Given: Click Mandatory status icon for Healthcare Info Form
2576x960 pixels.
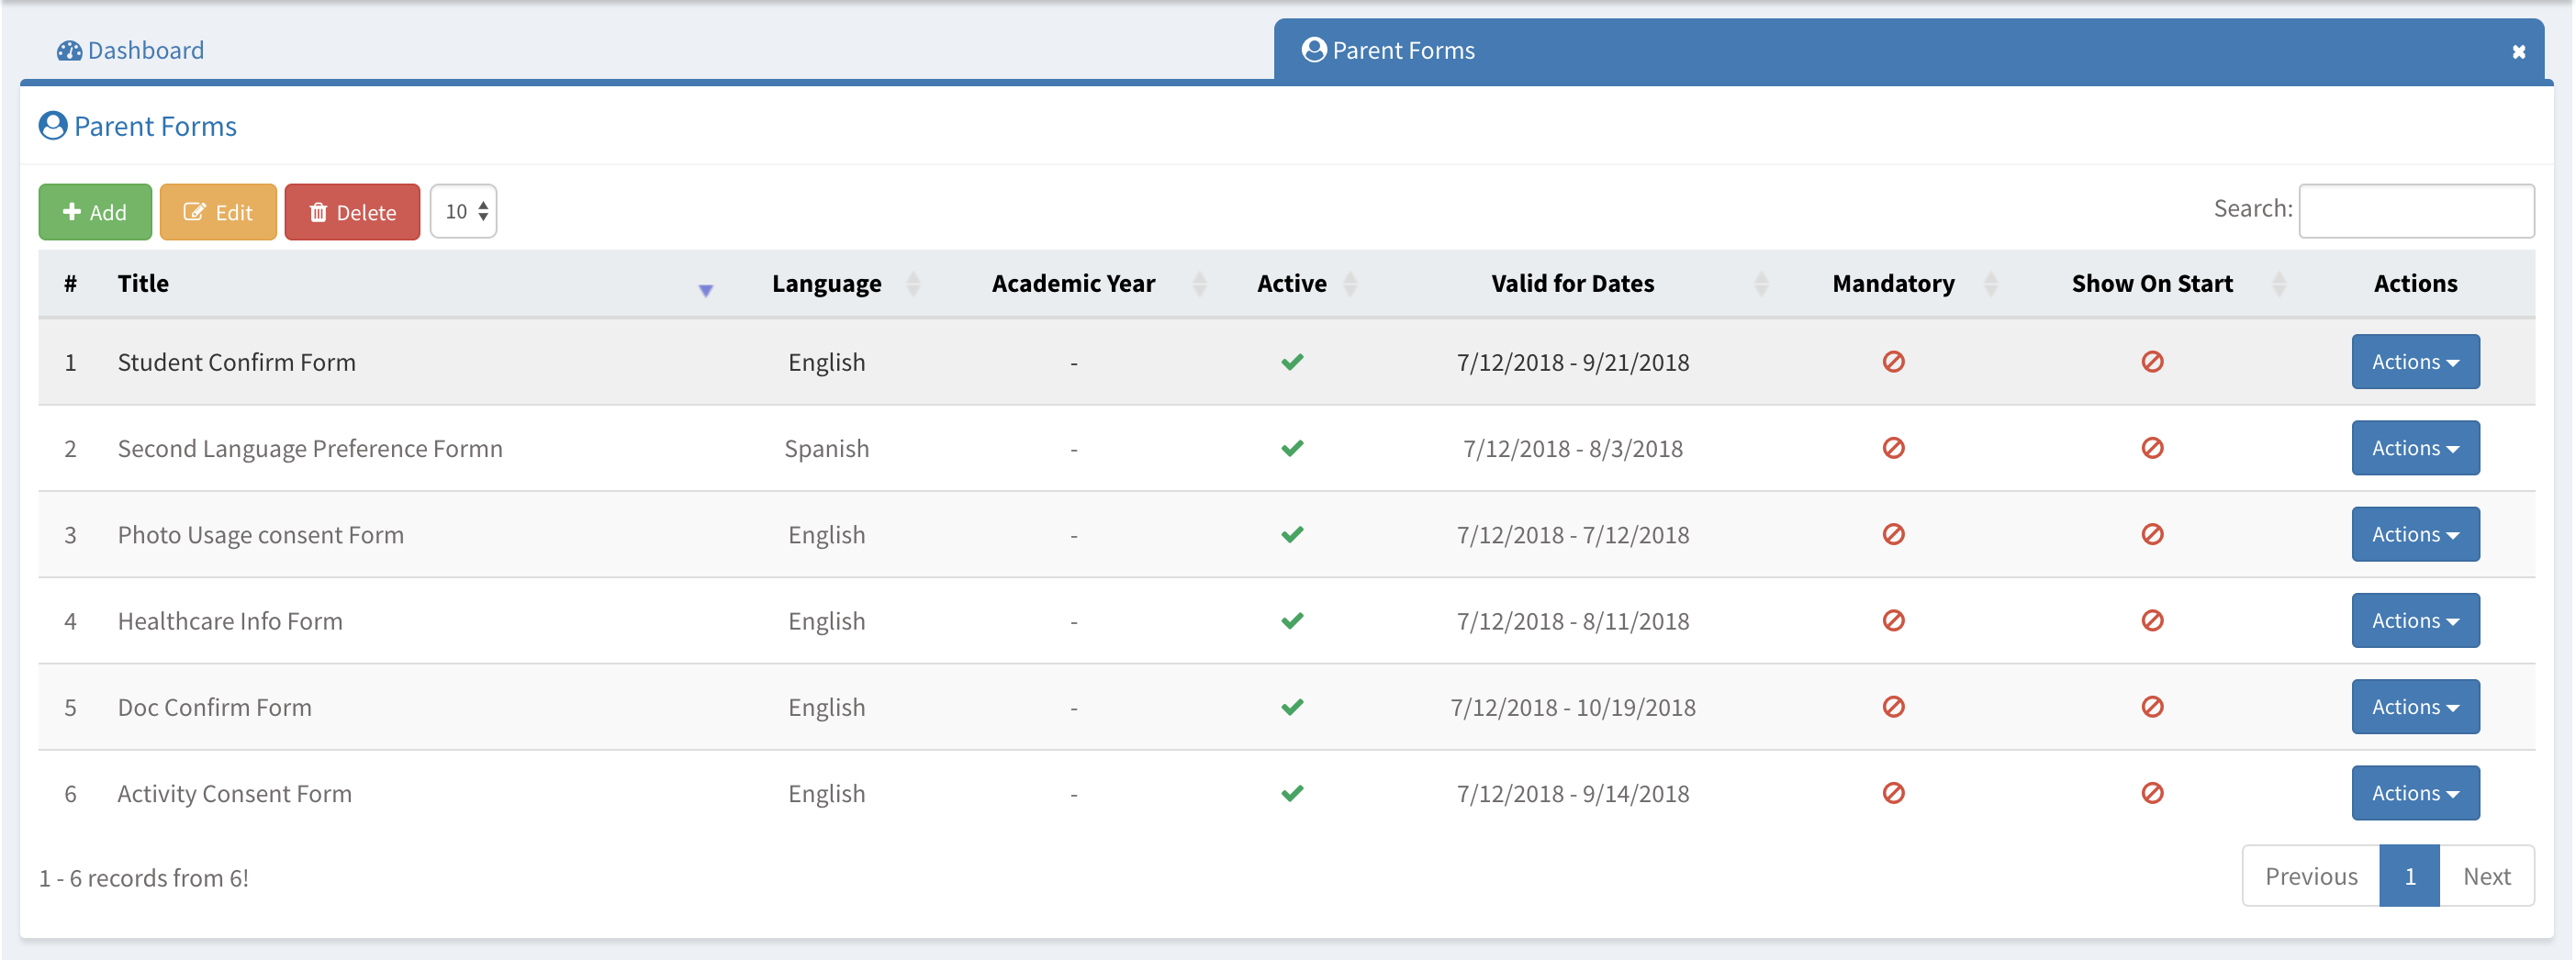Looking at the screenshot, I should (1892, 621).
